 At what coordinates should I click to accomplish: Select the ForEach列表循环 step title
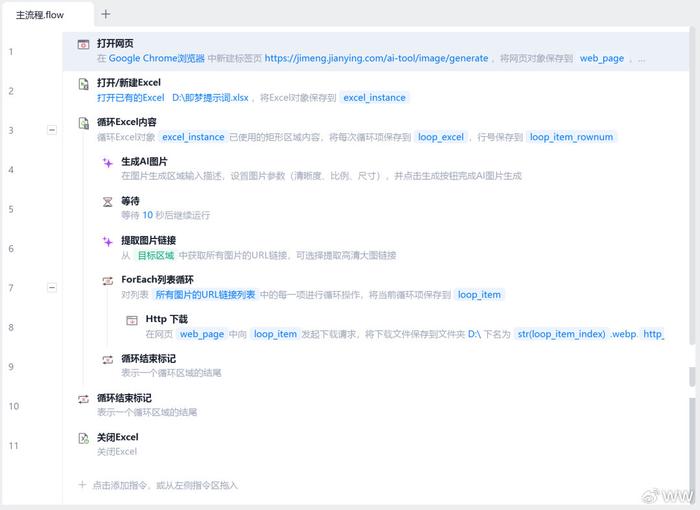tap(157, 280)
